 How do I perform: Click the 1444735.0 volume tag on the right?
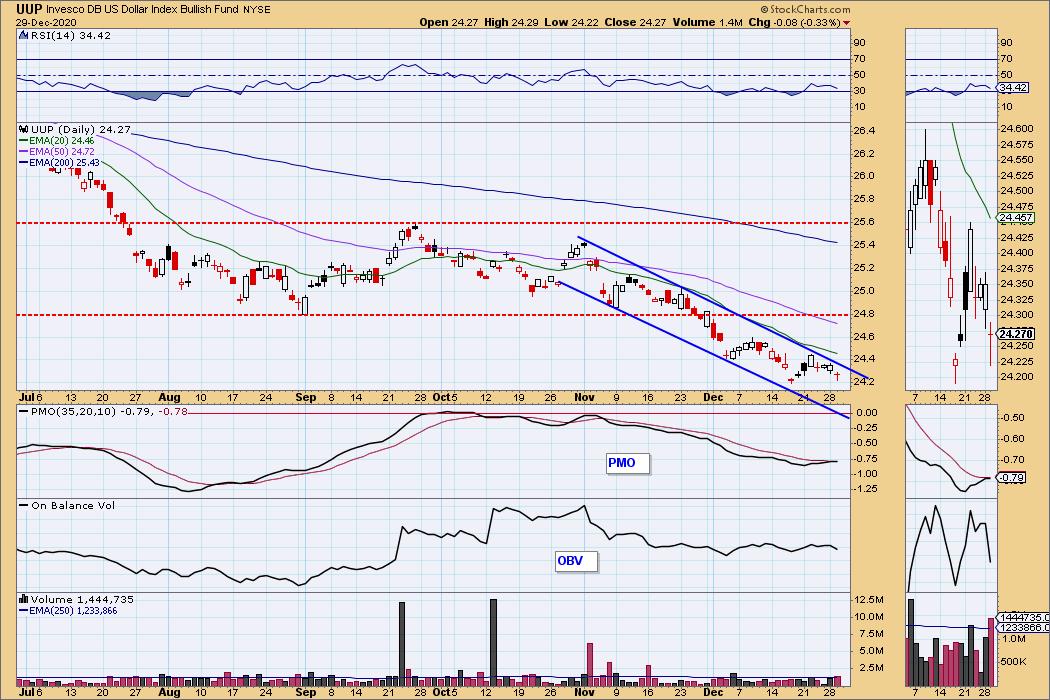click(1023, 617)
